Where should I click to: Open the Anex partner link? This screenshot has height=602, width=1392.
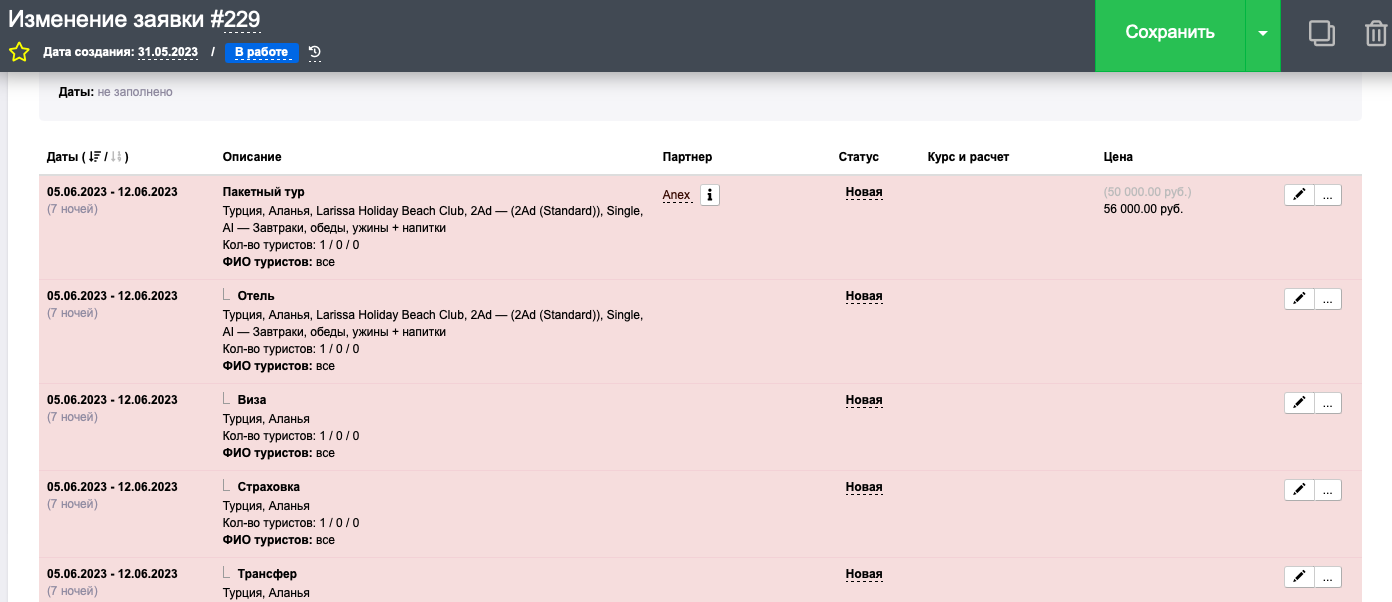677,195
